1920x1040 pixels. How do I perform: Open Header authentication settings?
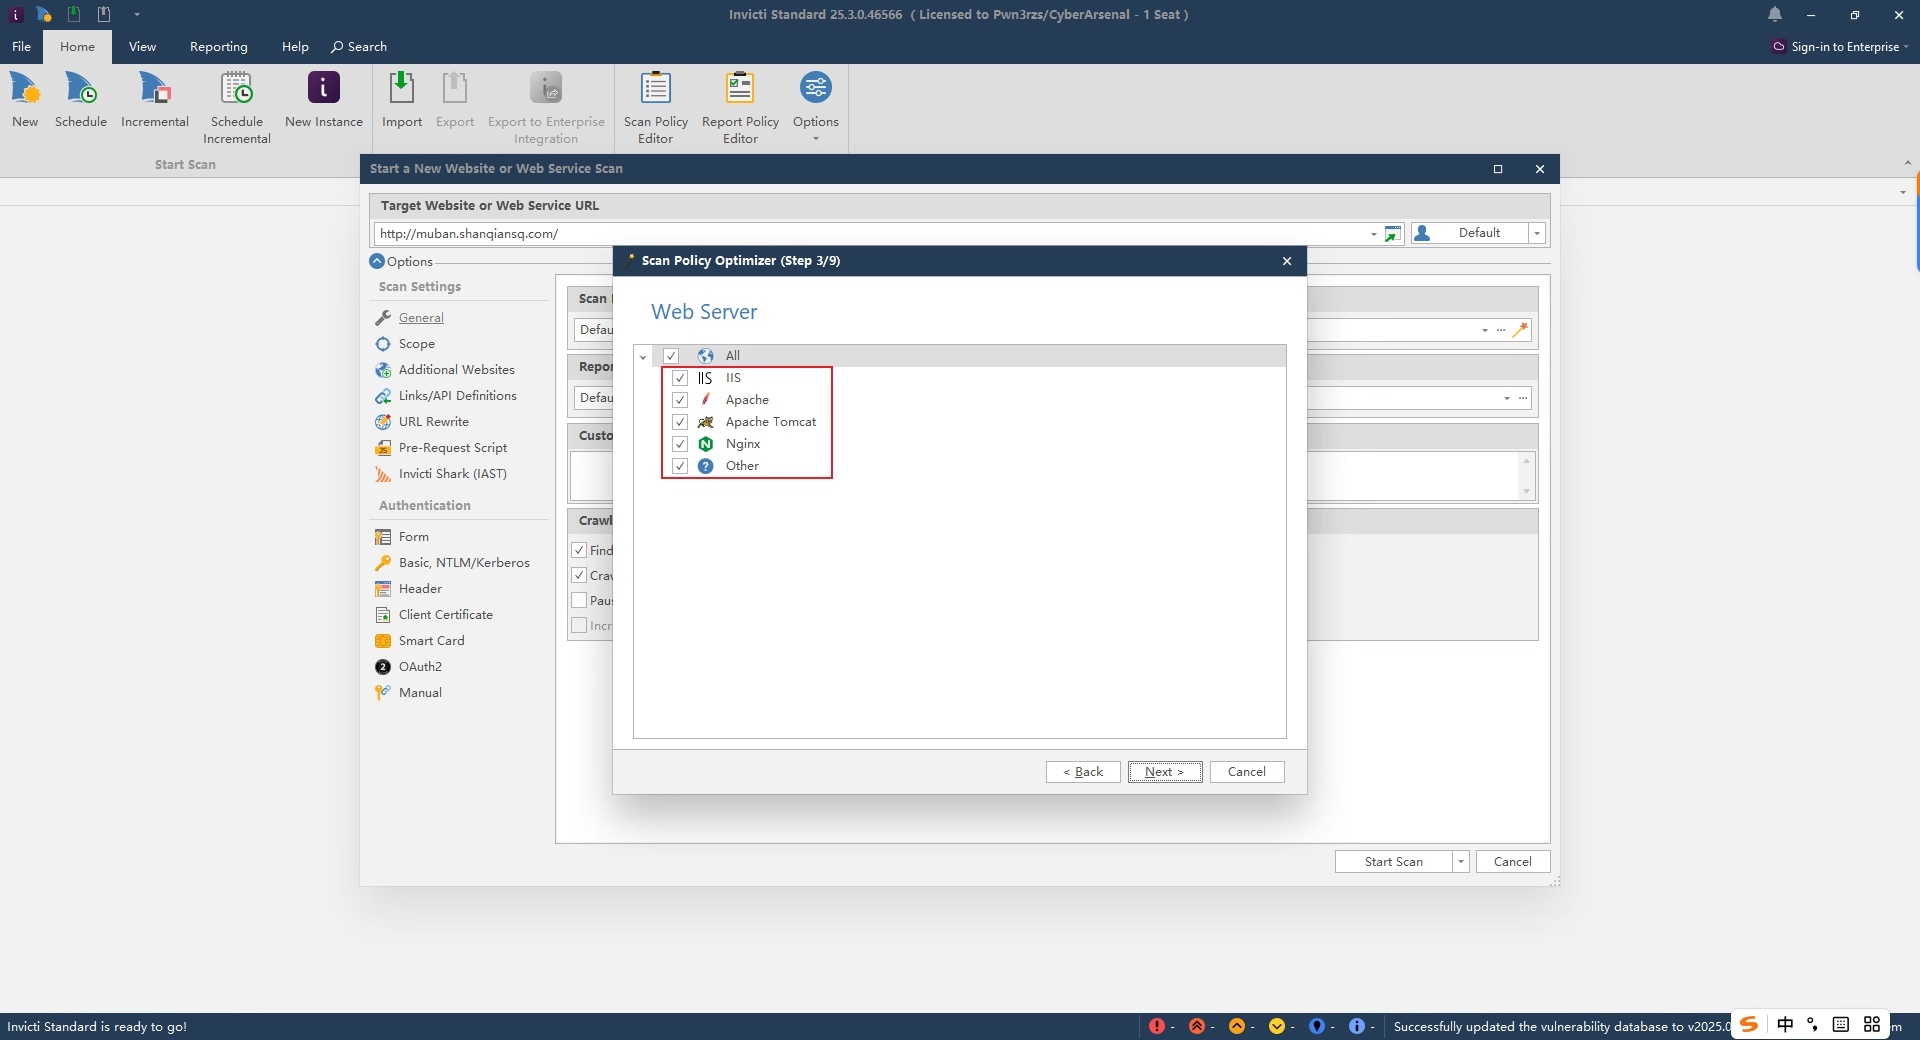click(420, 588)
